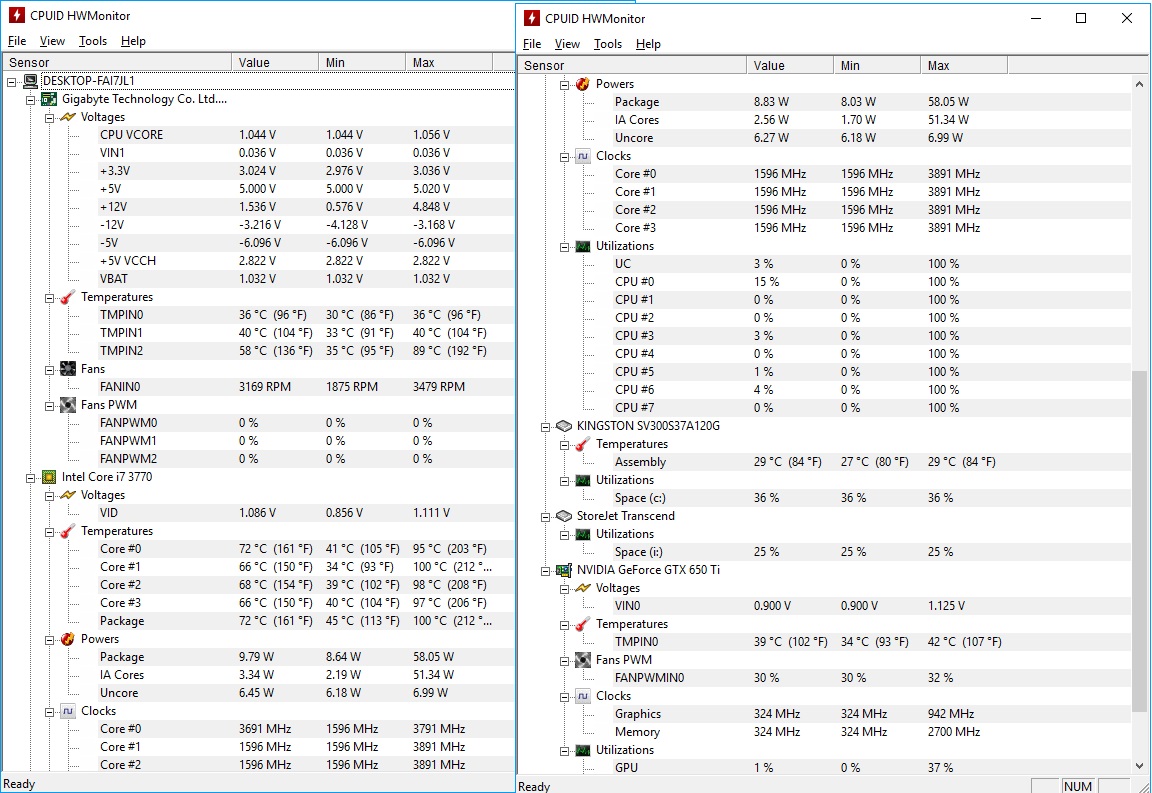The image size is (1152, 793).
Task: Collapse the Gigabyte Technology node
Action: 31,100
